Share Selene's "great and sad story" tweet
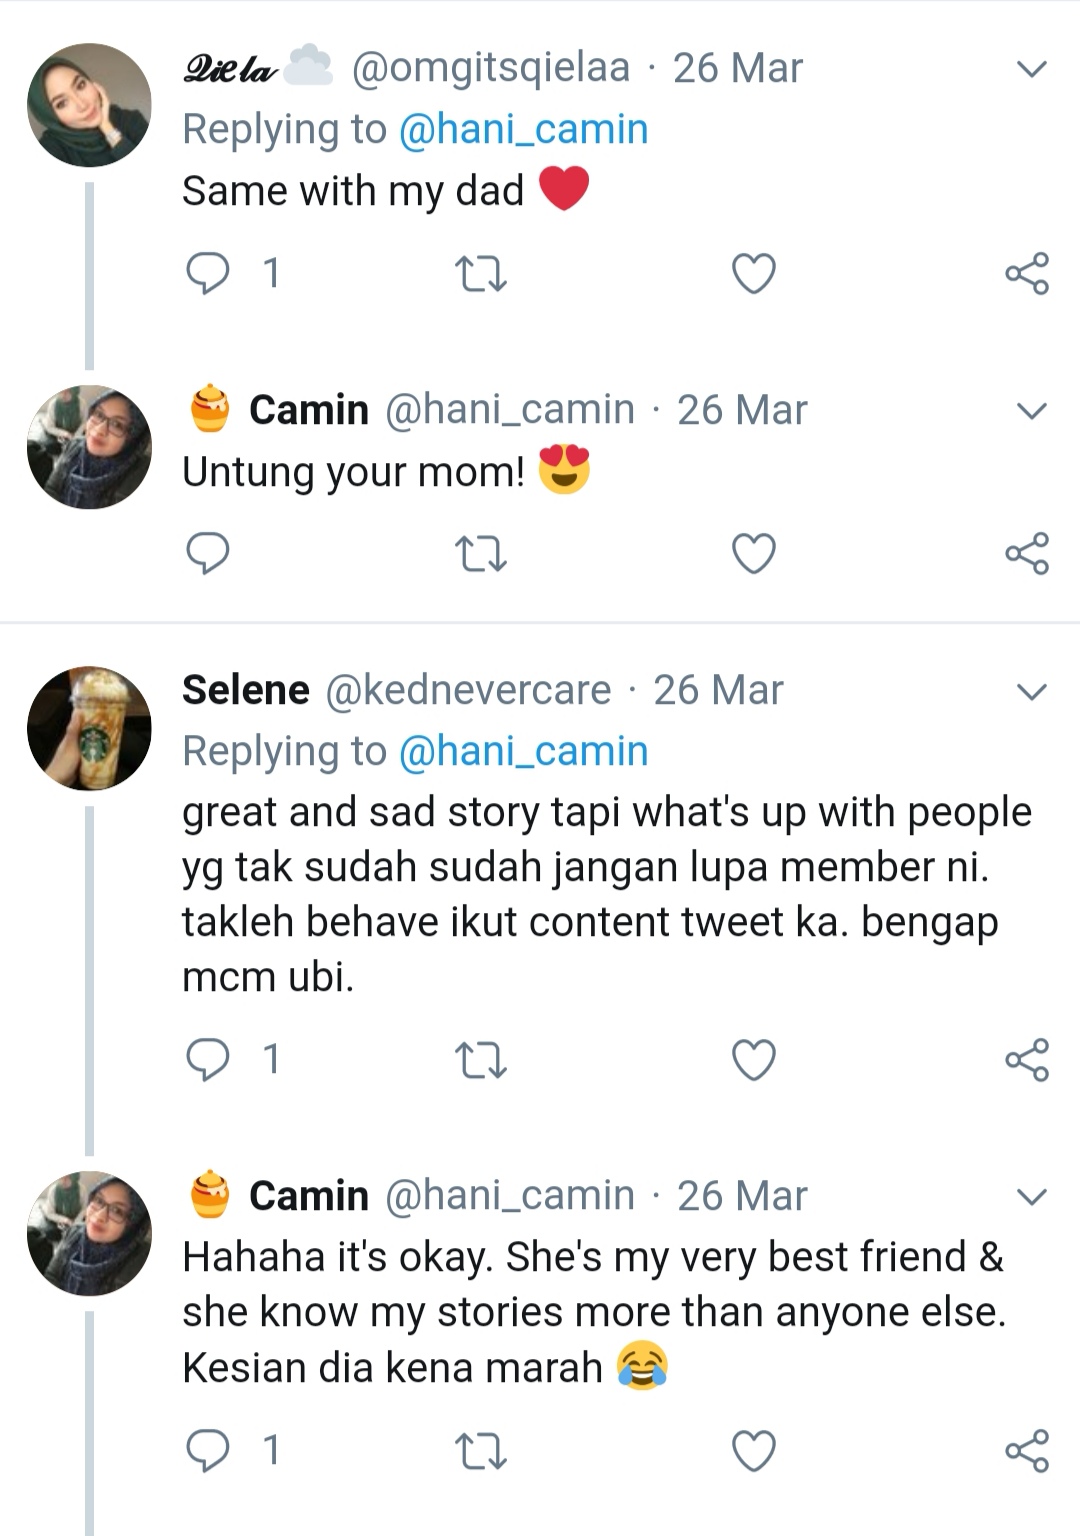This screenshot has height=1536, width=1080. pyautogui.click(x=1027, y=1060)
